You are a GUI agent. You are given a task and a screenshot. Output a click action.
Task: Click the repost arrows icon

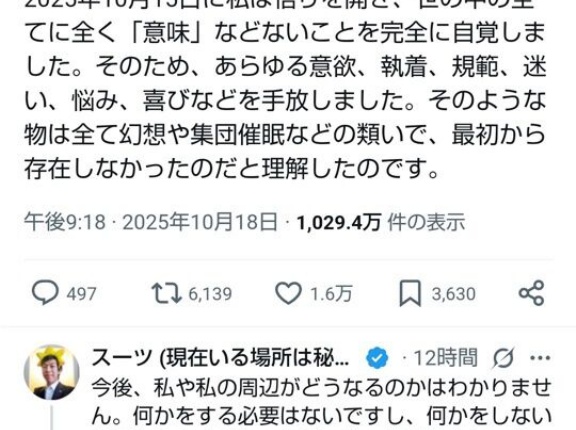[167, 293]
